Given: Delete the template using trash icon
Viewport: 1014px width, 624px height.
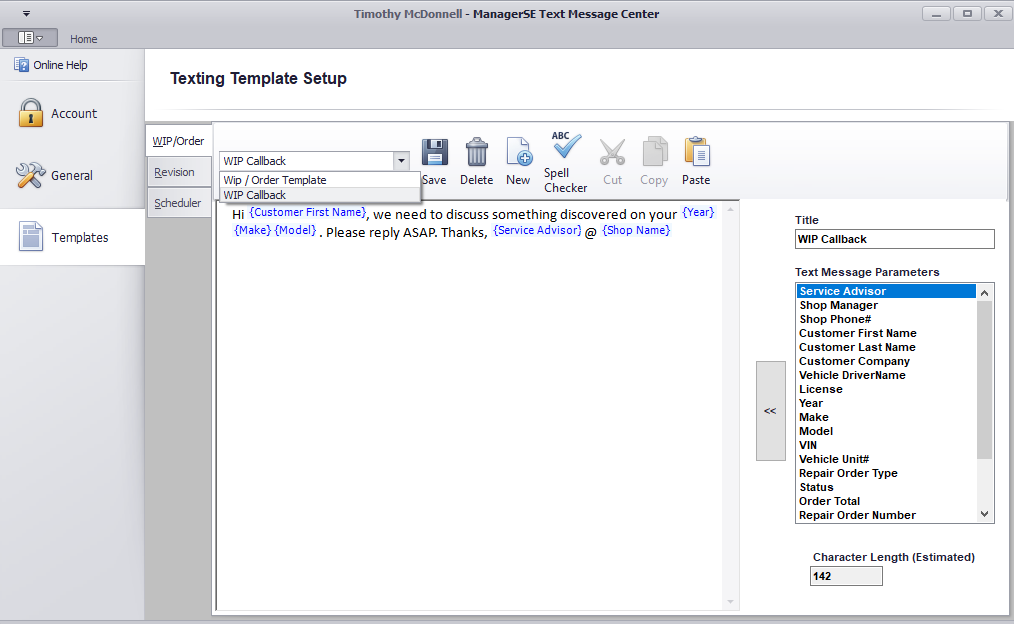Looking at the screenshot, I should point(477,153).
